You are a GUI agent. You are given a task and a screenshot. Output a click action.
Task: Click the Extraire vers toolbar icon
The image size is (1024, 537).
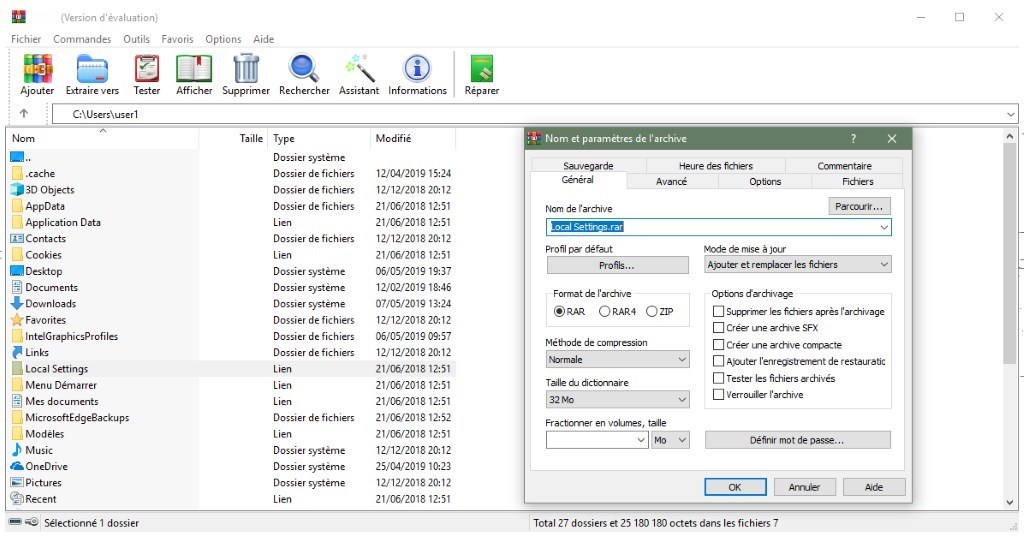(x=92, y=70)
